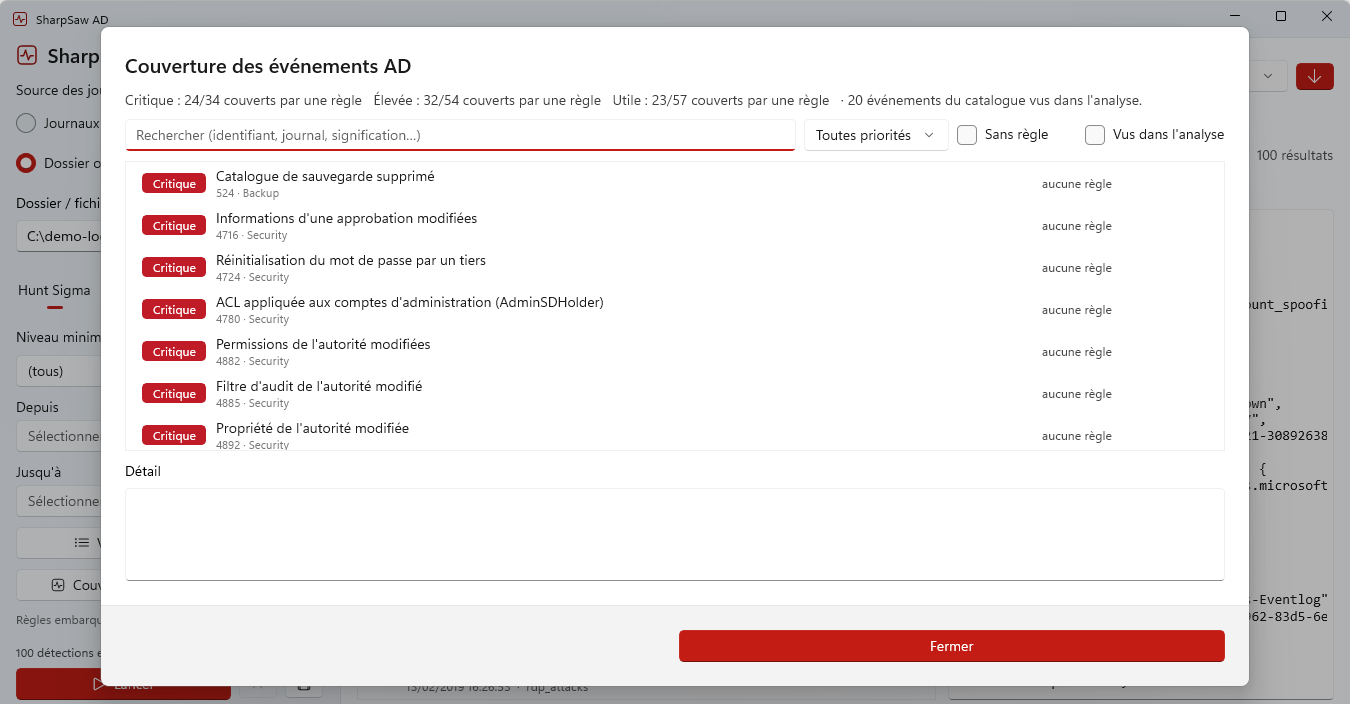Expand the dropdown beside the red download button

point(1268,76)
